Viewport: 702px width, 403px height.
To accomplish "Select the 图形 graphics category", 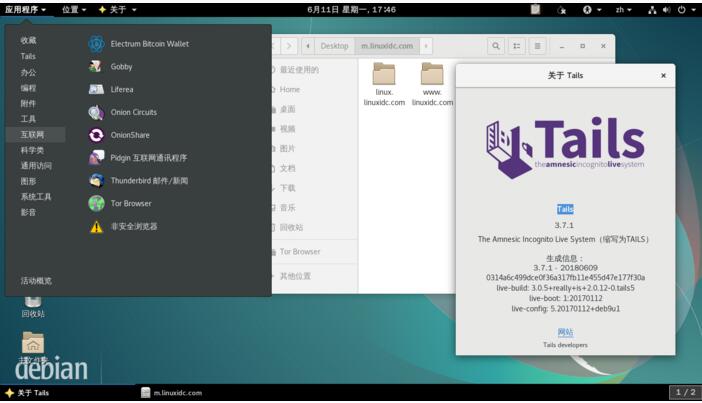I will pyautogui.click(x=28, y=181).
